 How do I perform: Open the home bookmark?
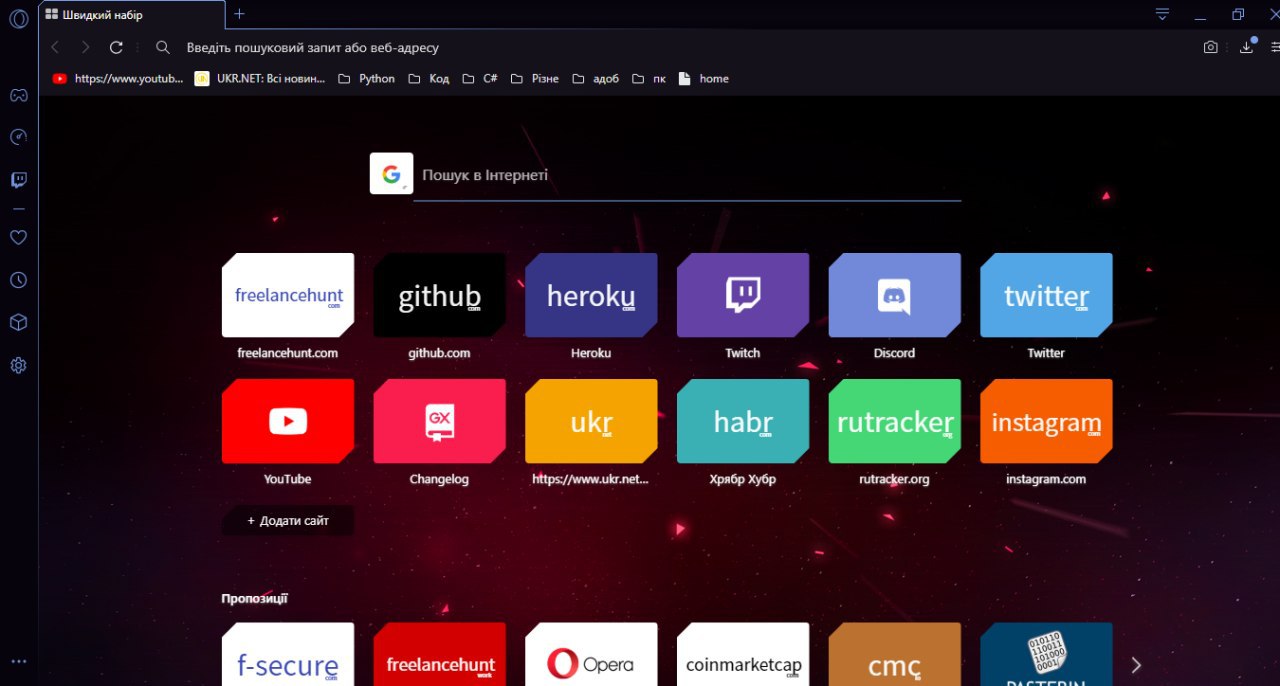click(x=704, y=79)
